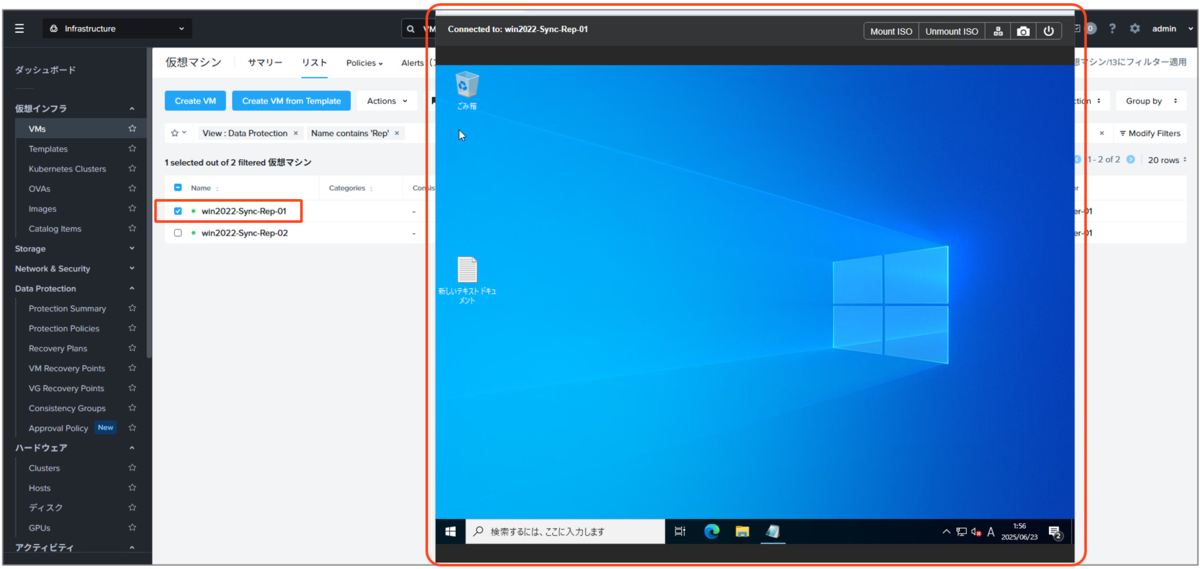Screen dimensions: 1200x569
Task: Open the Infrastructure app switcher dropdown
Action: 117,29
